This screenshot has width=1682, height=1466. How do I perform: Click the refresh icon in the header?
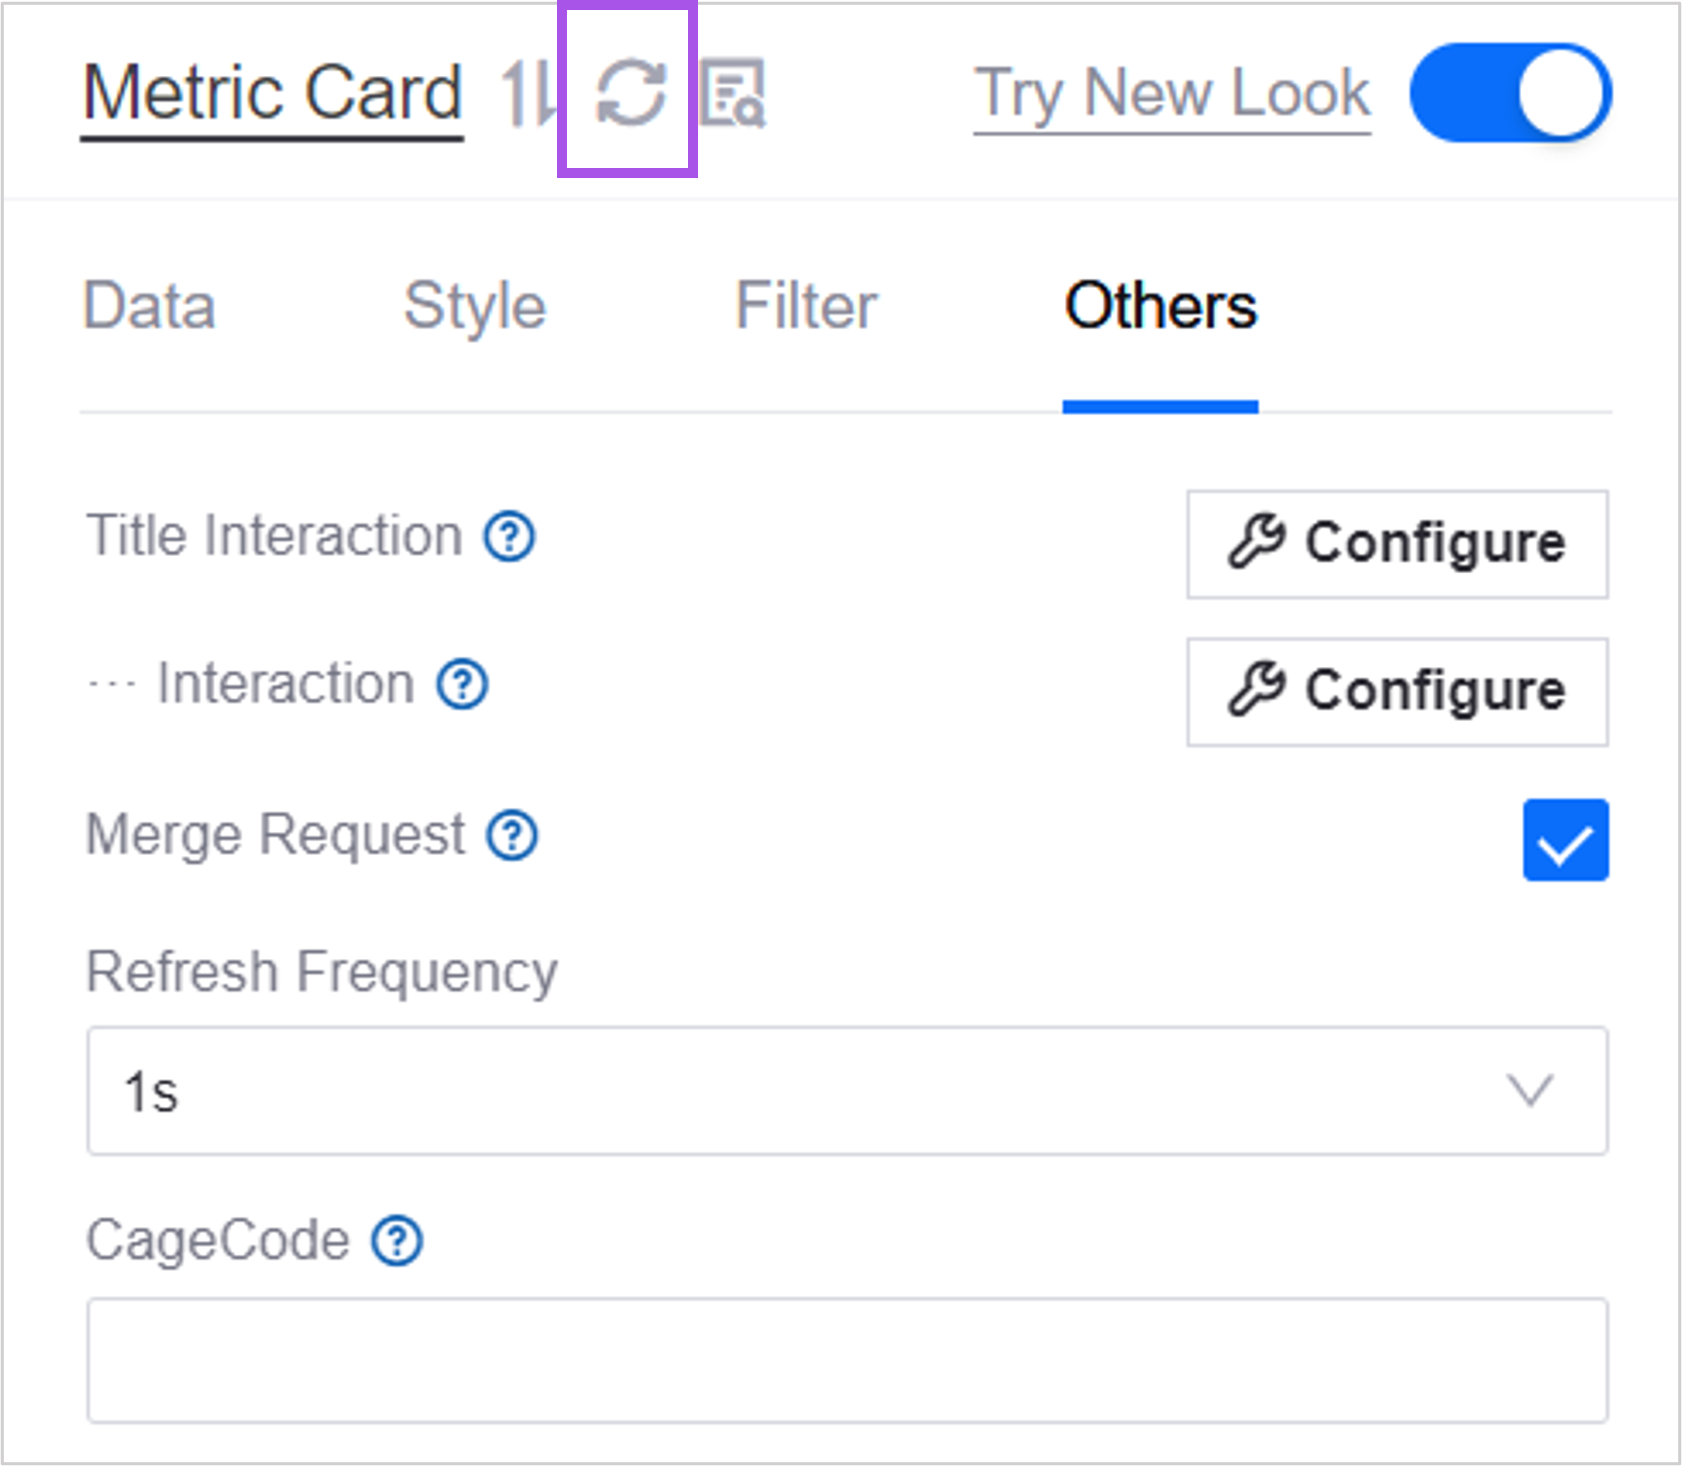tap(630, 94)
